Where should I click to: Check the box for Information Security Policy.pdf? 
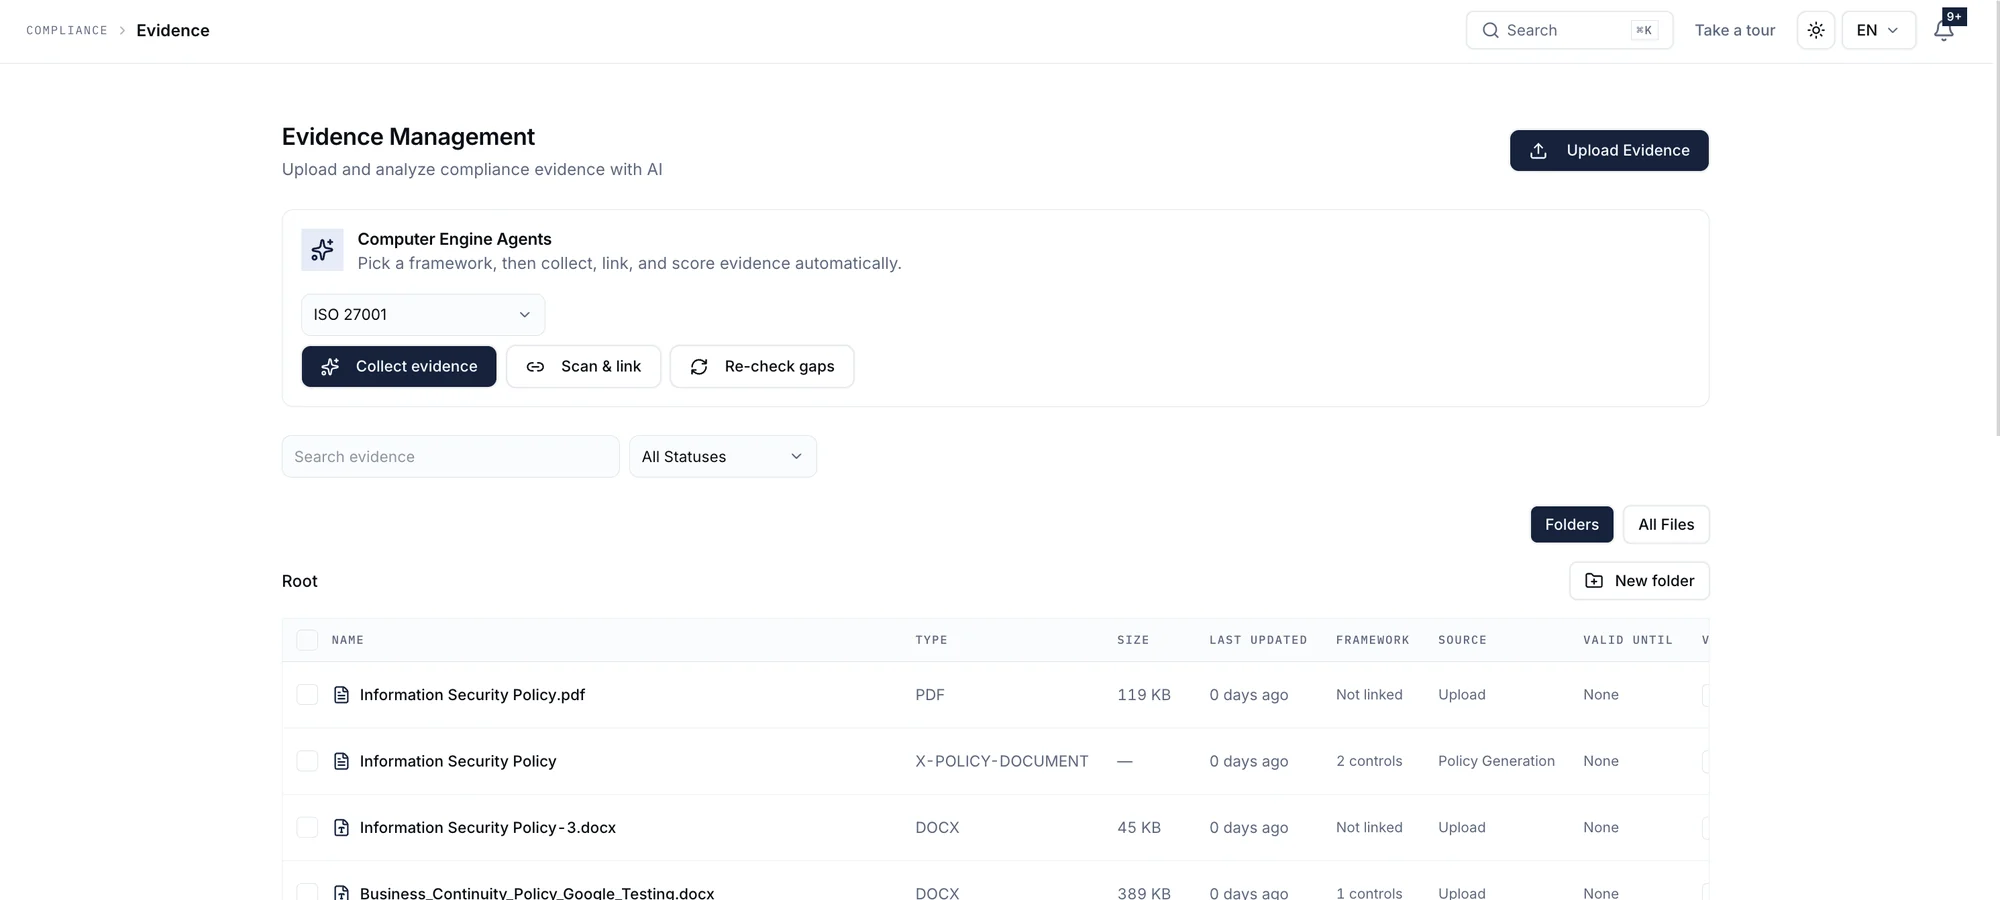point(307,695)
